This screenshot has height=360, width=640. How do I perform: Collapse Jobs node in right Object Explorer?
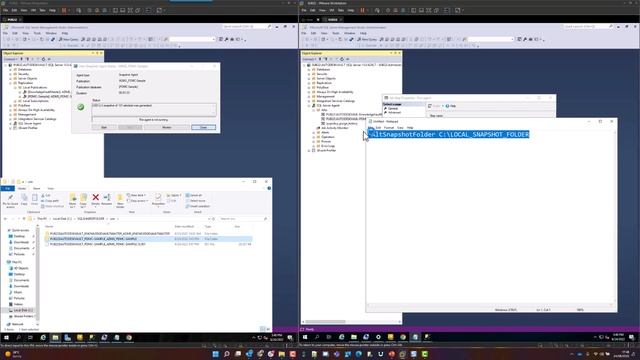[314, 110]
